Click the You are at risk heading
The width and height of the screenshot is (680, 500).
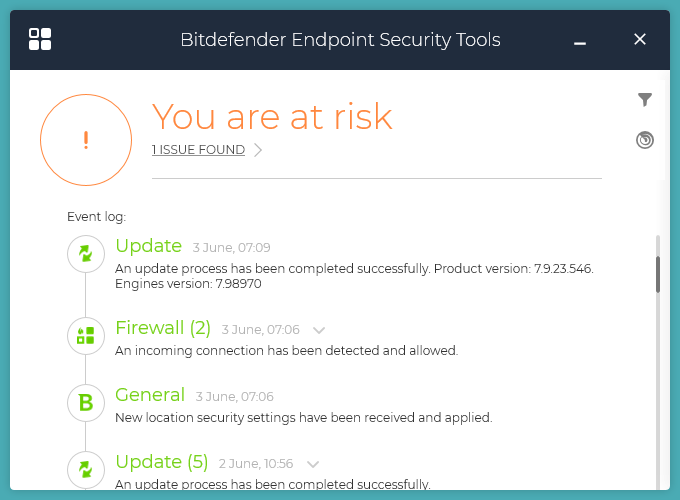point(272,117)
